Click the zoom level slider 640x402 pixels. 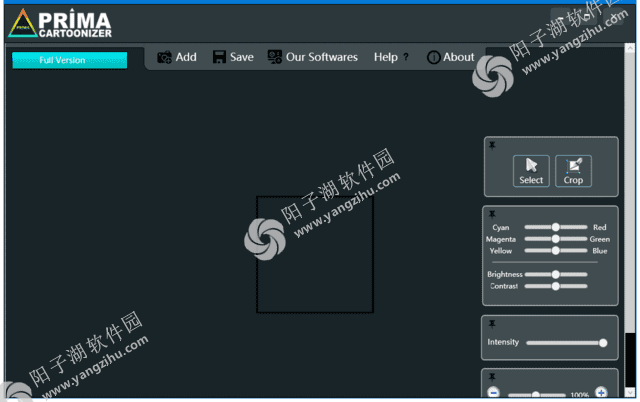(536, 395)
